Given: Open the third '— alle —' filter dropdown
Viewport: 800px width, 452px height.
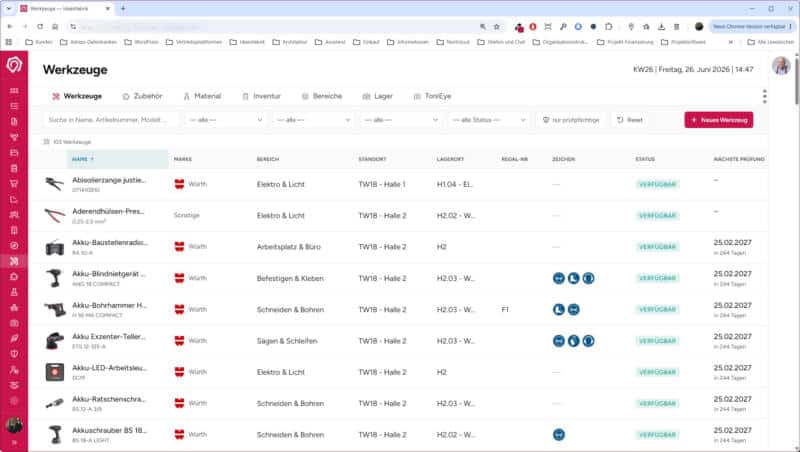Looking at the screenshot, I should click(401, 120).
